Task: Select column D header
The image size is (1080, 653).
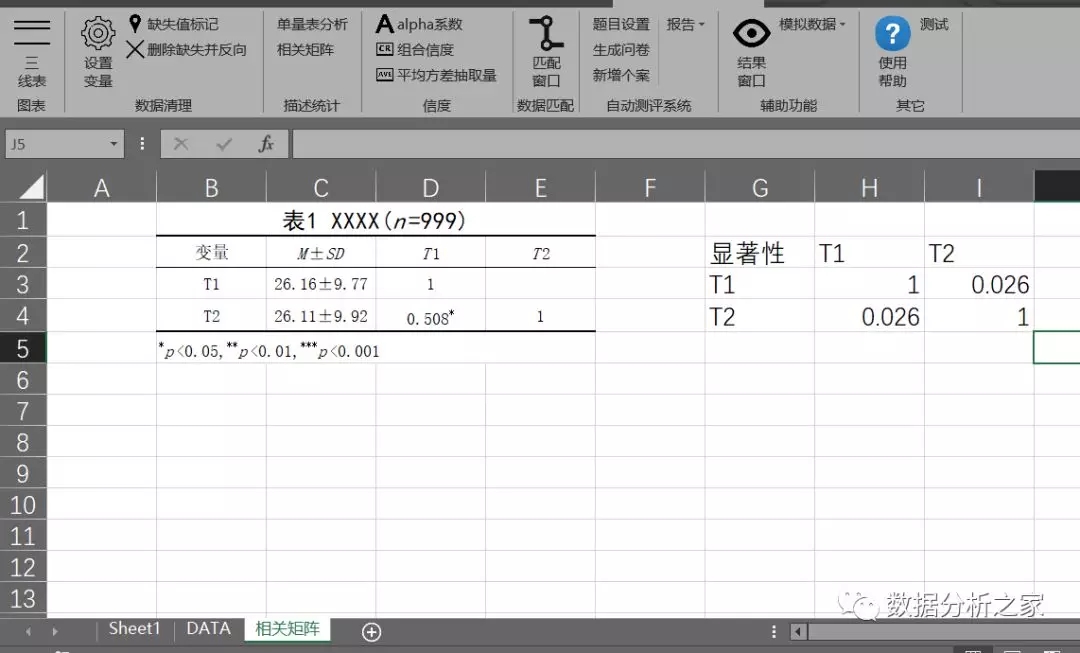Action: pyautogui.click(x=430, y=187)
